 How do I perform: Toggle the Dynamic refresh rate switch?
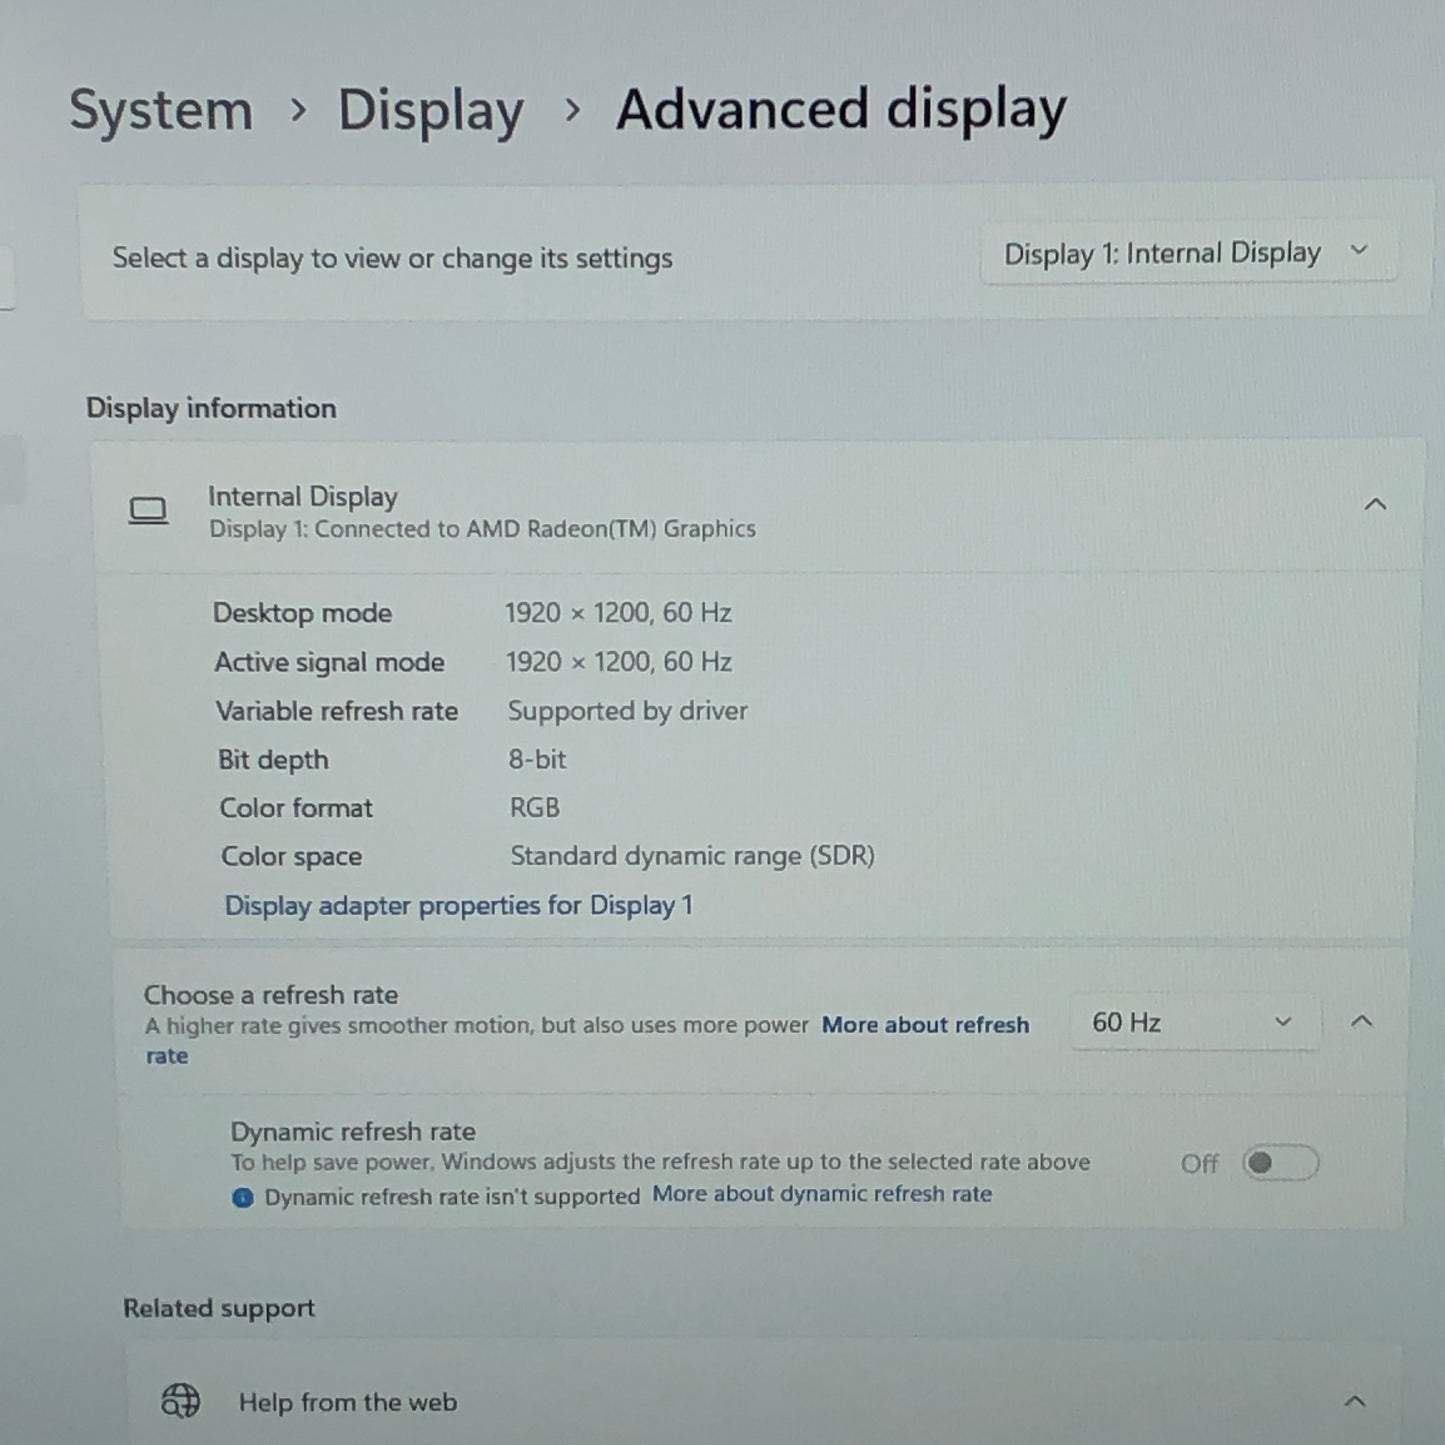[1280, 1163]
